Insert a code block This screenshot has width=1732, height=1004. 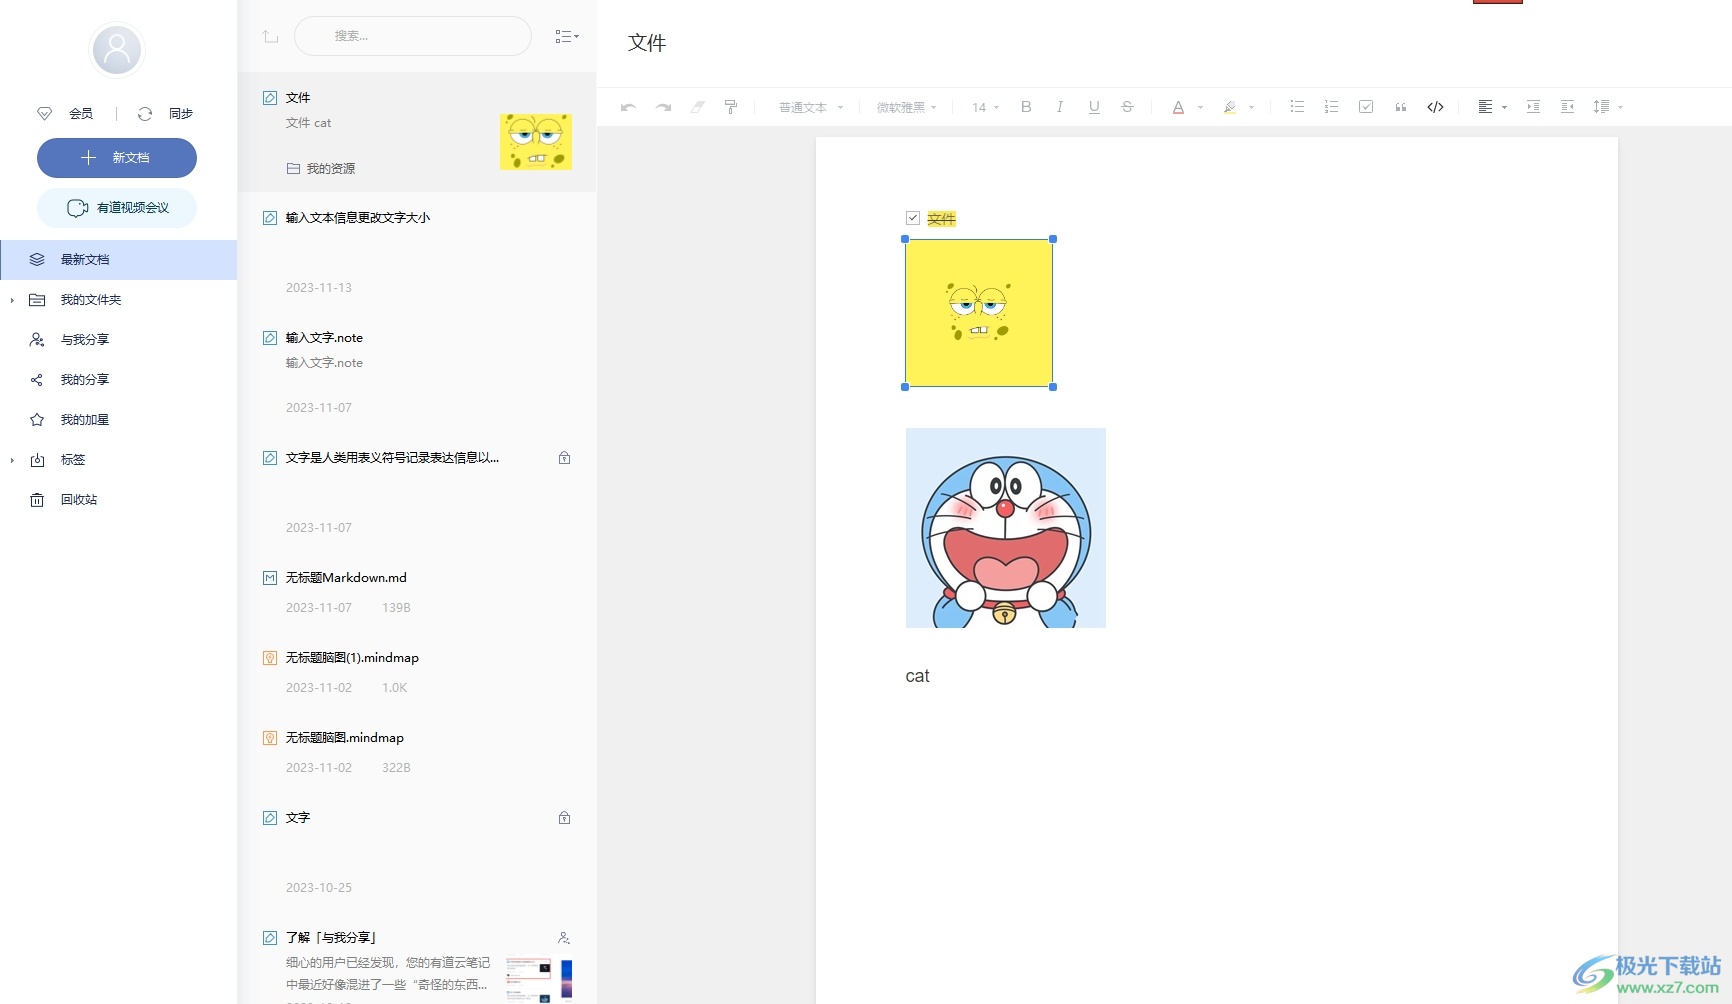[1435, 107]
